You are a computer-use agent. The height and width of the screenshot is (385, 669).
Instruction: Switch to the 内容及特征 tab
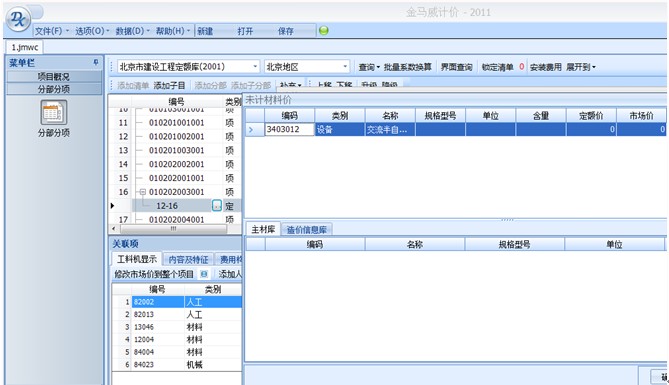(x=188, y=260)
